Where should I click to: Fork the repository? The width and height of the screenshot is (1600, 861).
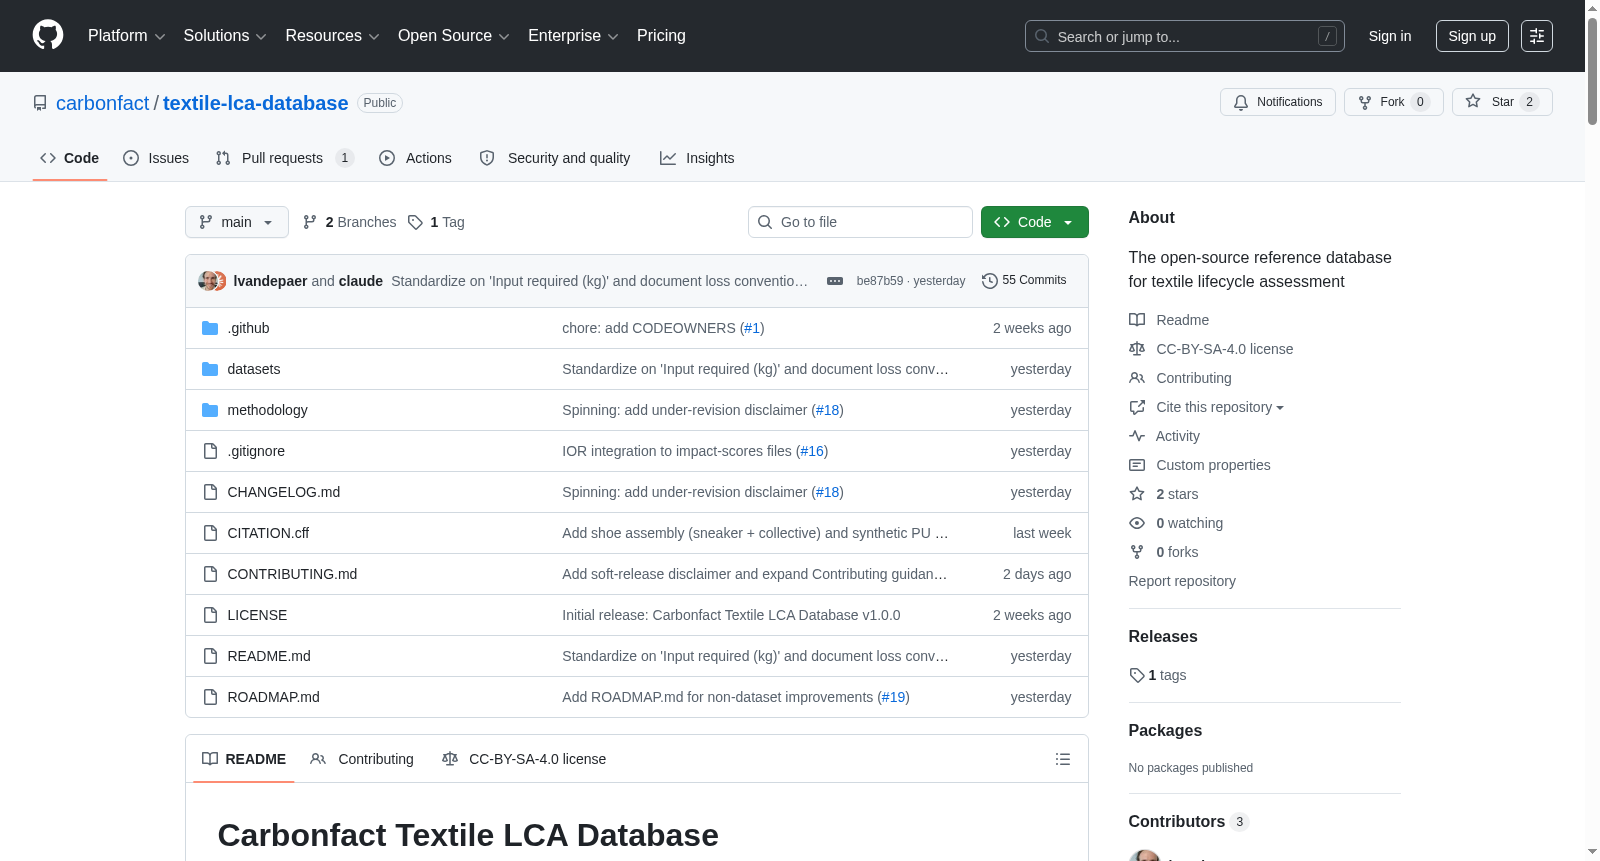click(x=1393, y=102)
